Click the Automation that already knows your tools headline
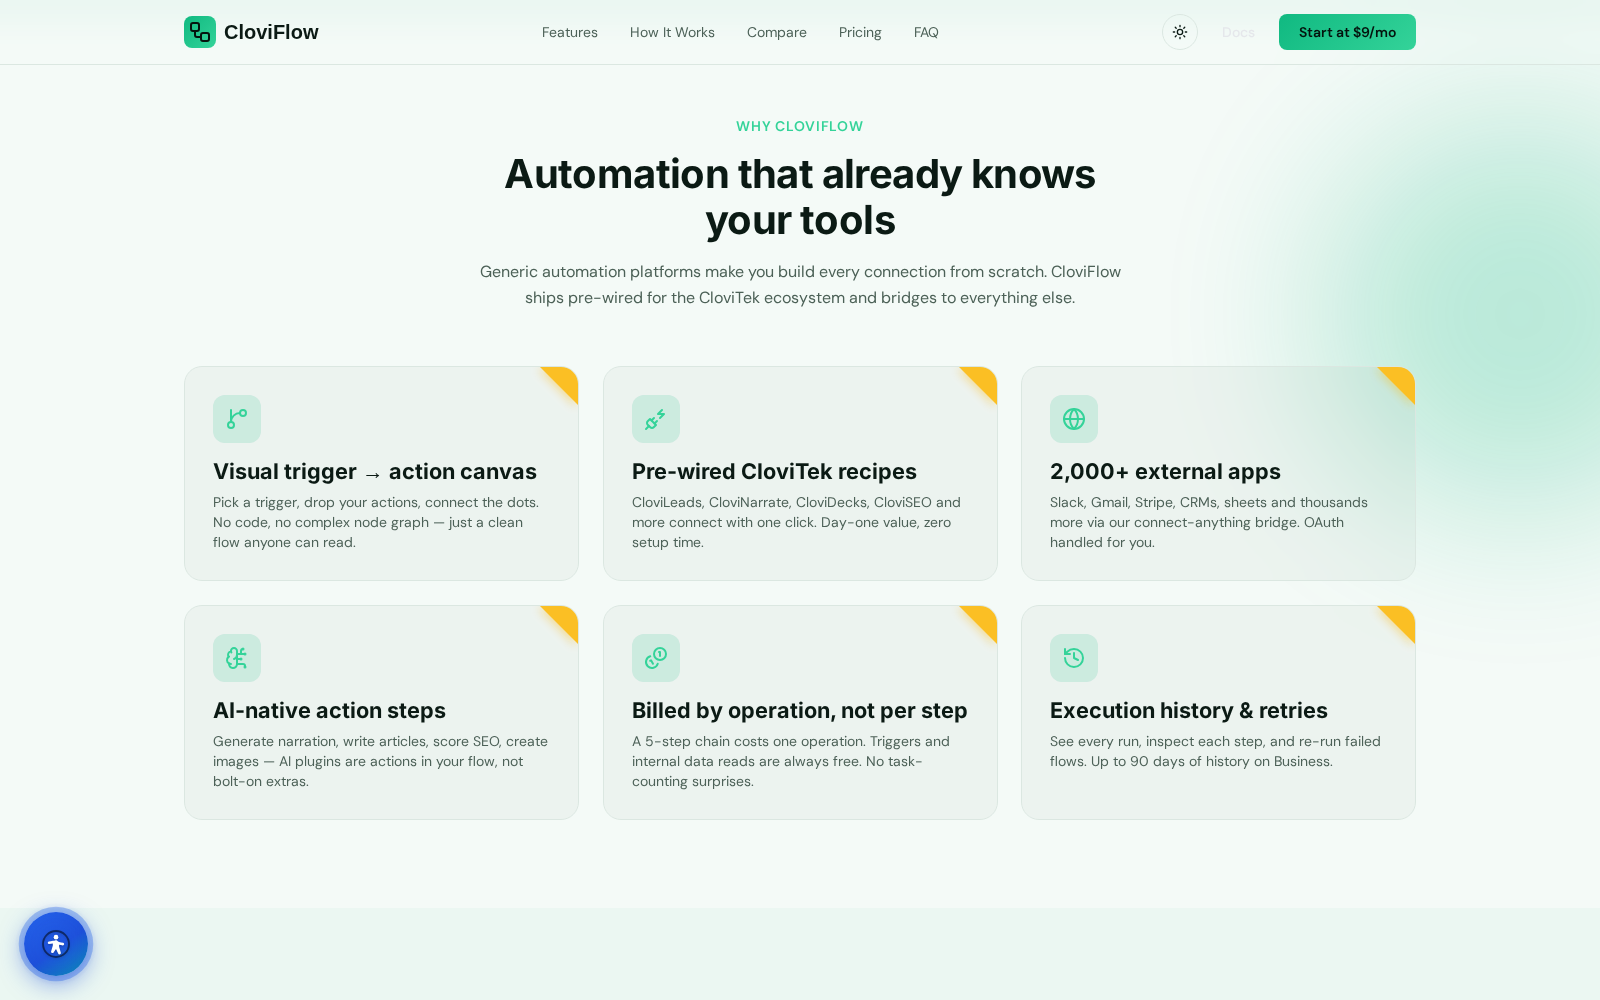1600x1000 pixels. coord(800,197)
